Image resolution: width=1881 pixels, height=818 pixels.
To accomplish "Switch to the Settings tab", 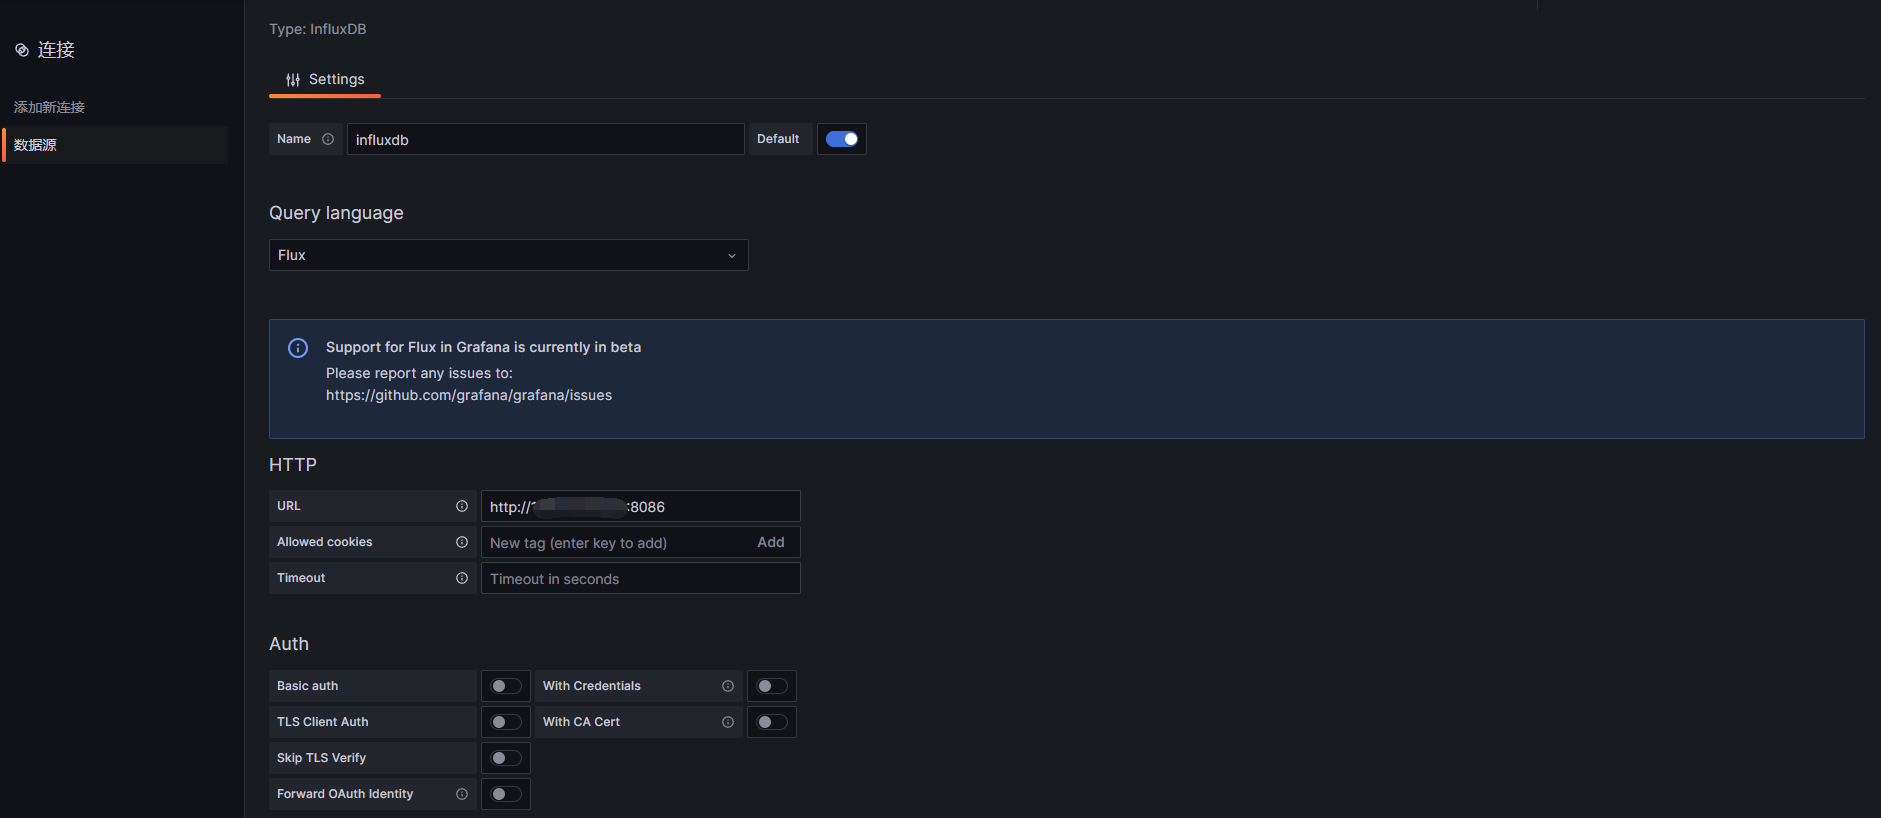I will [325, 80].
